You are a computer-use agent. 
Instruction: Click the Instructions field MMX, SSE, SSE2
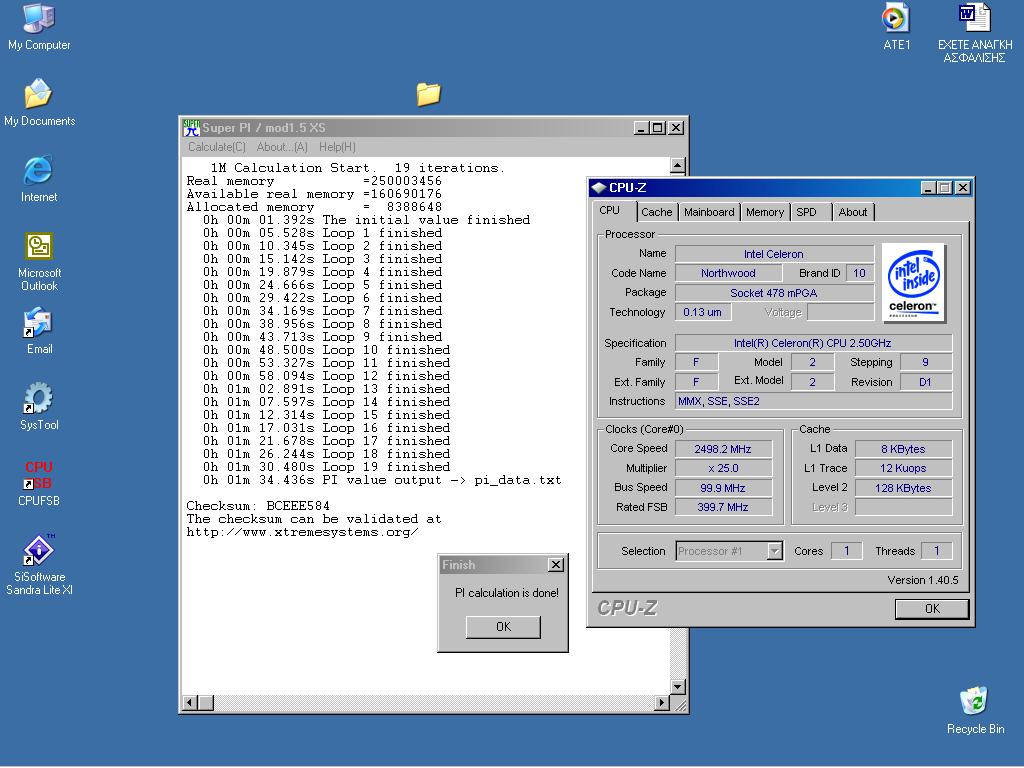pos(813,401)
